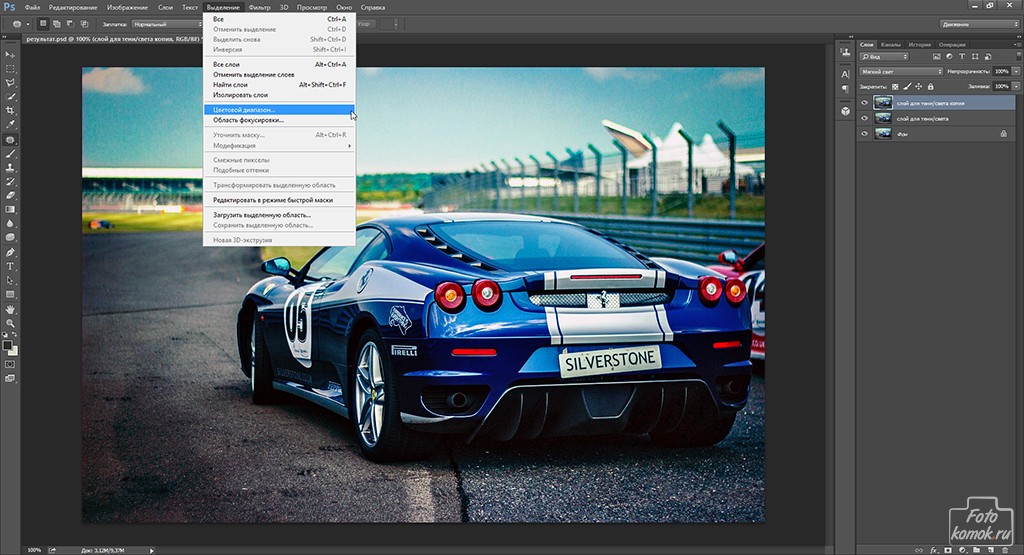Select the Blur tool
1024x555 pixels.
click(10, 223)
